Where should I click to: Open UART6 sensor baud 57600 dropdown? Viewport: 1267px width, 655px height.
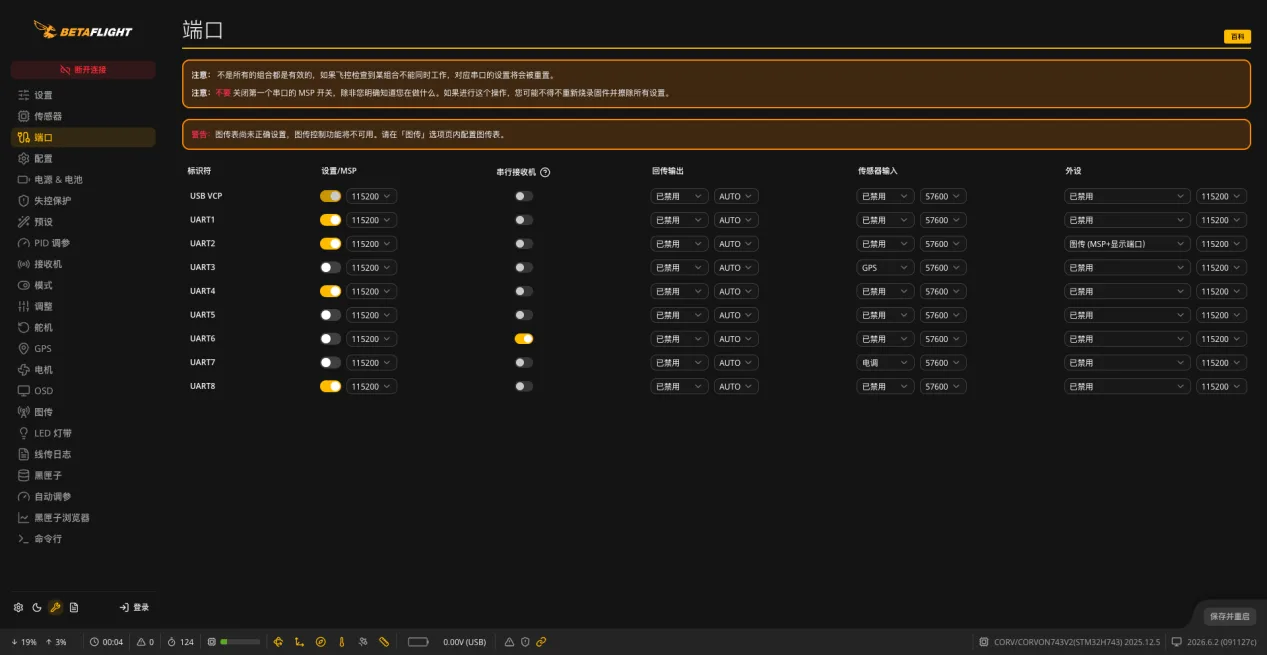tap(943, 339)
